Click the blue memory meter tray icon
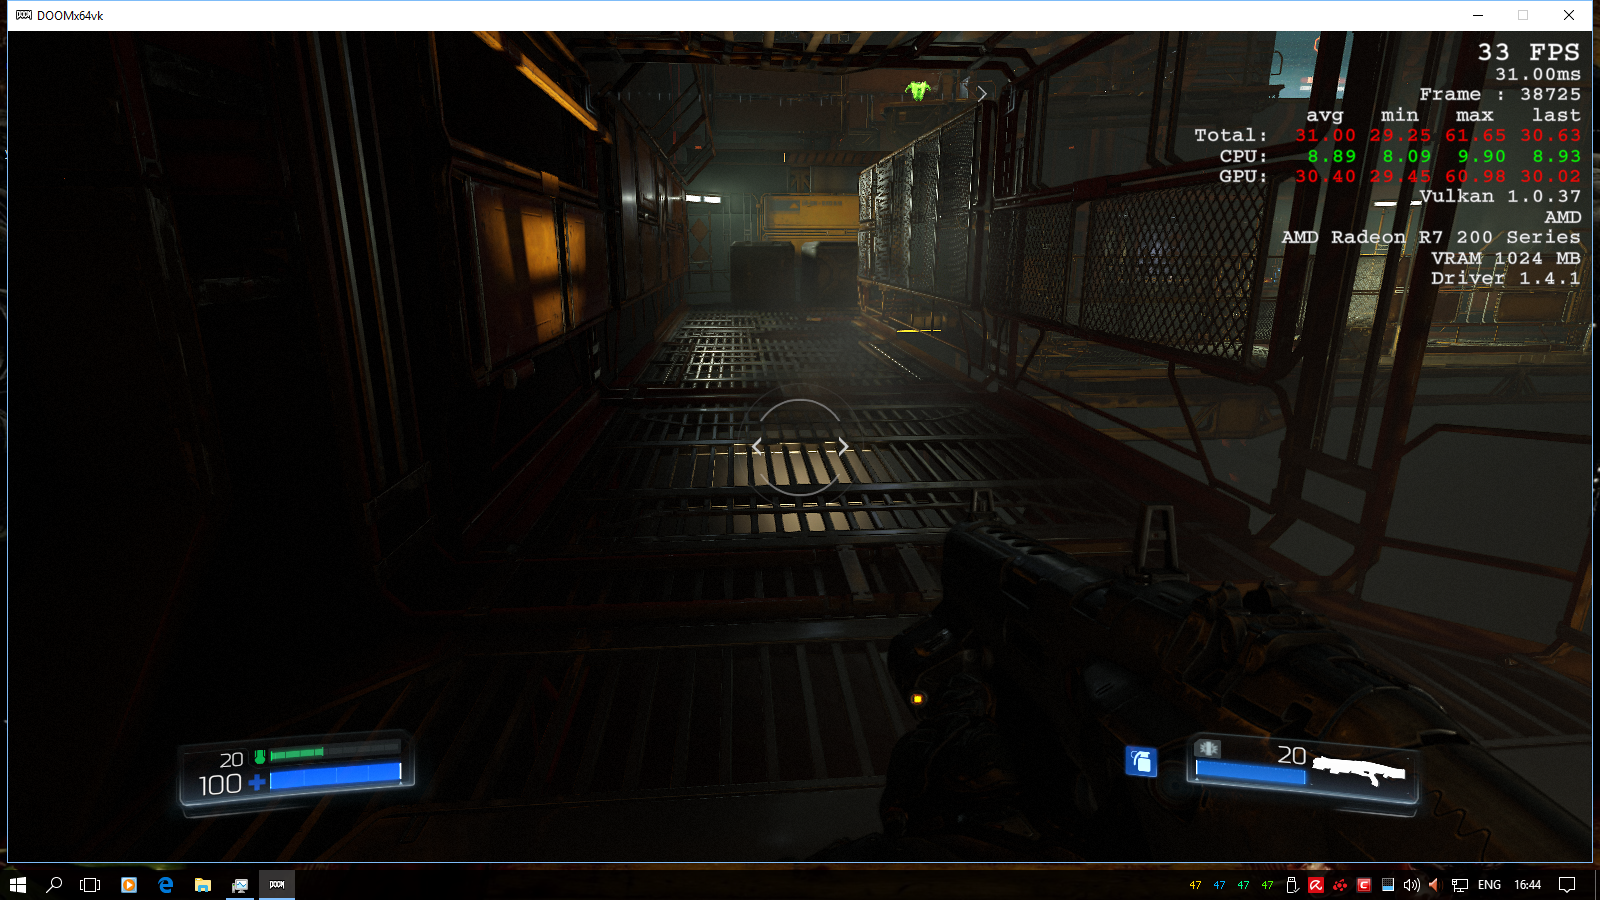The width and height of the screenshot is (1600, 900). [x=1388, y=885]
